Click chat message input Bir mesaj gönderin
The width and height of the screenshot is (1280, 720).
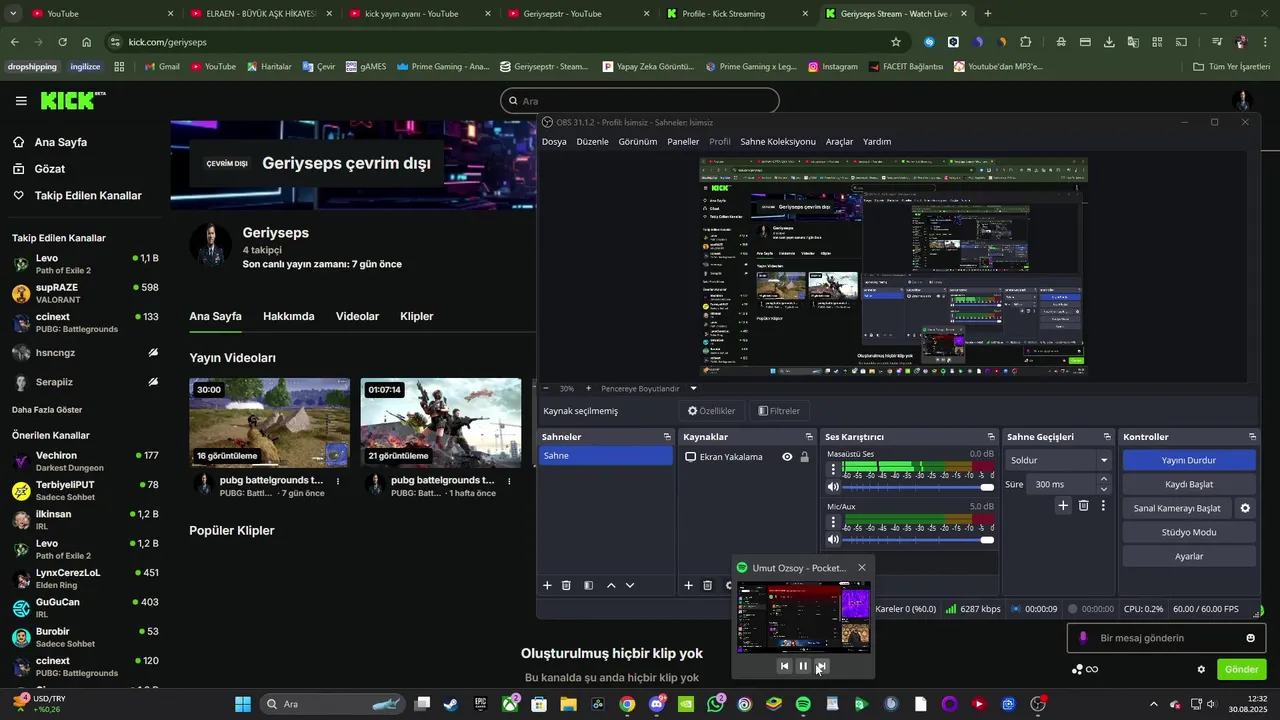(x=1165, y=638)
